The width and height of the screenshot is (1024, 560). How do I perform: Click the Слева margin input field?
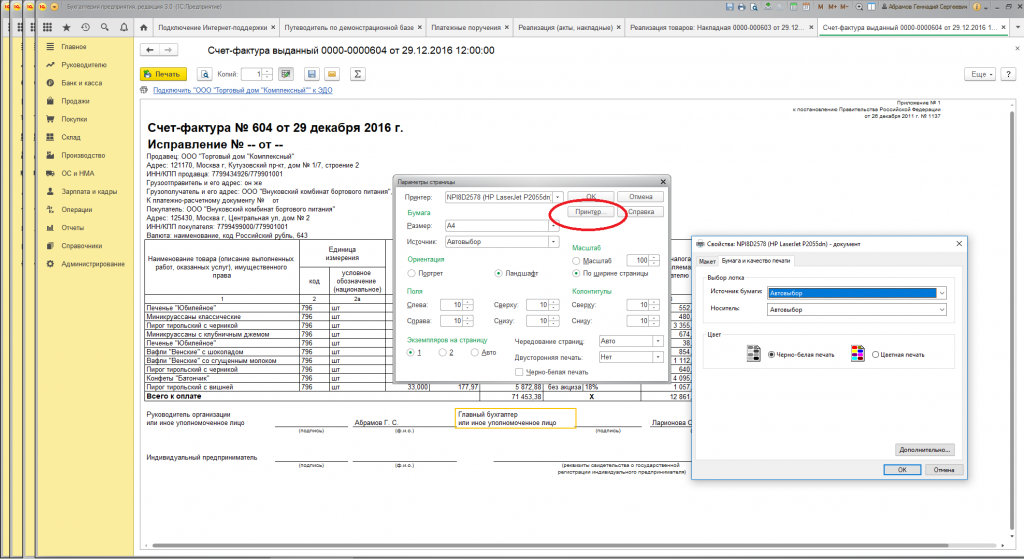tap(451, 305)
